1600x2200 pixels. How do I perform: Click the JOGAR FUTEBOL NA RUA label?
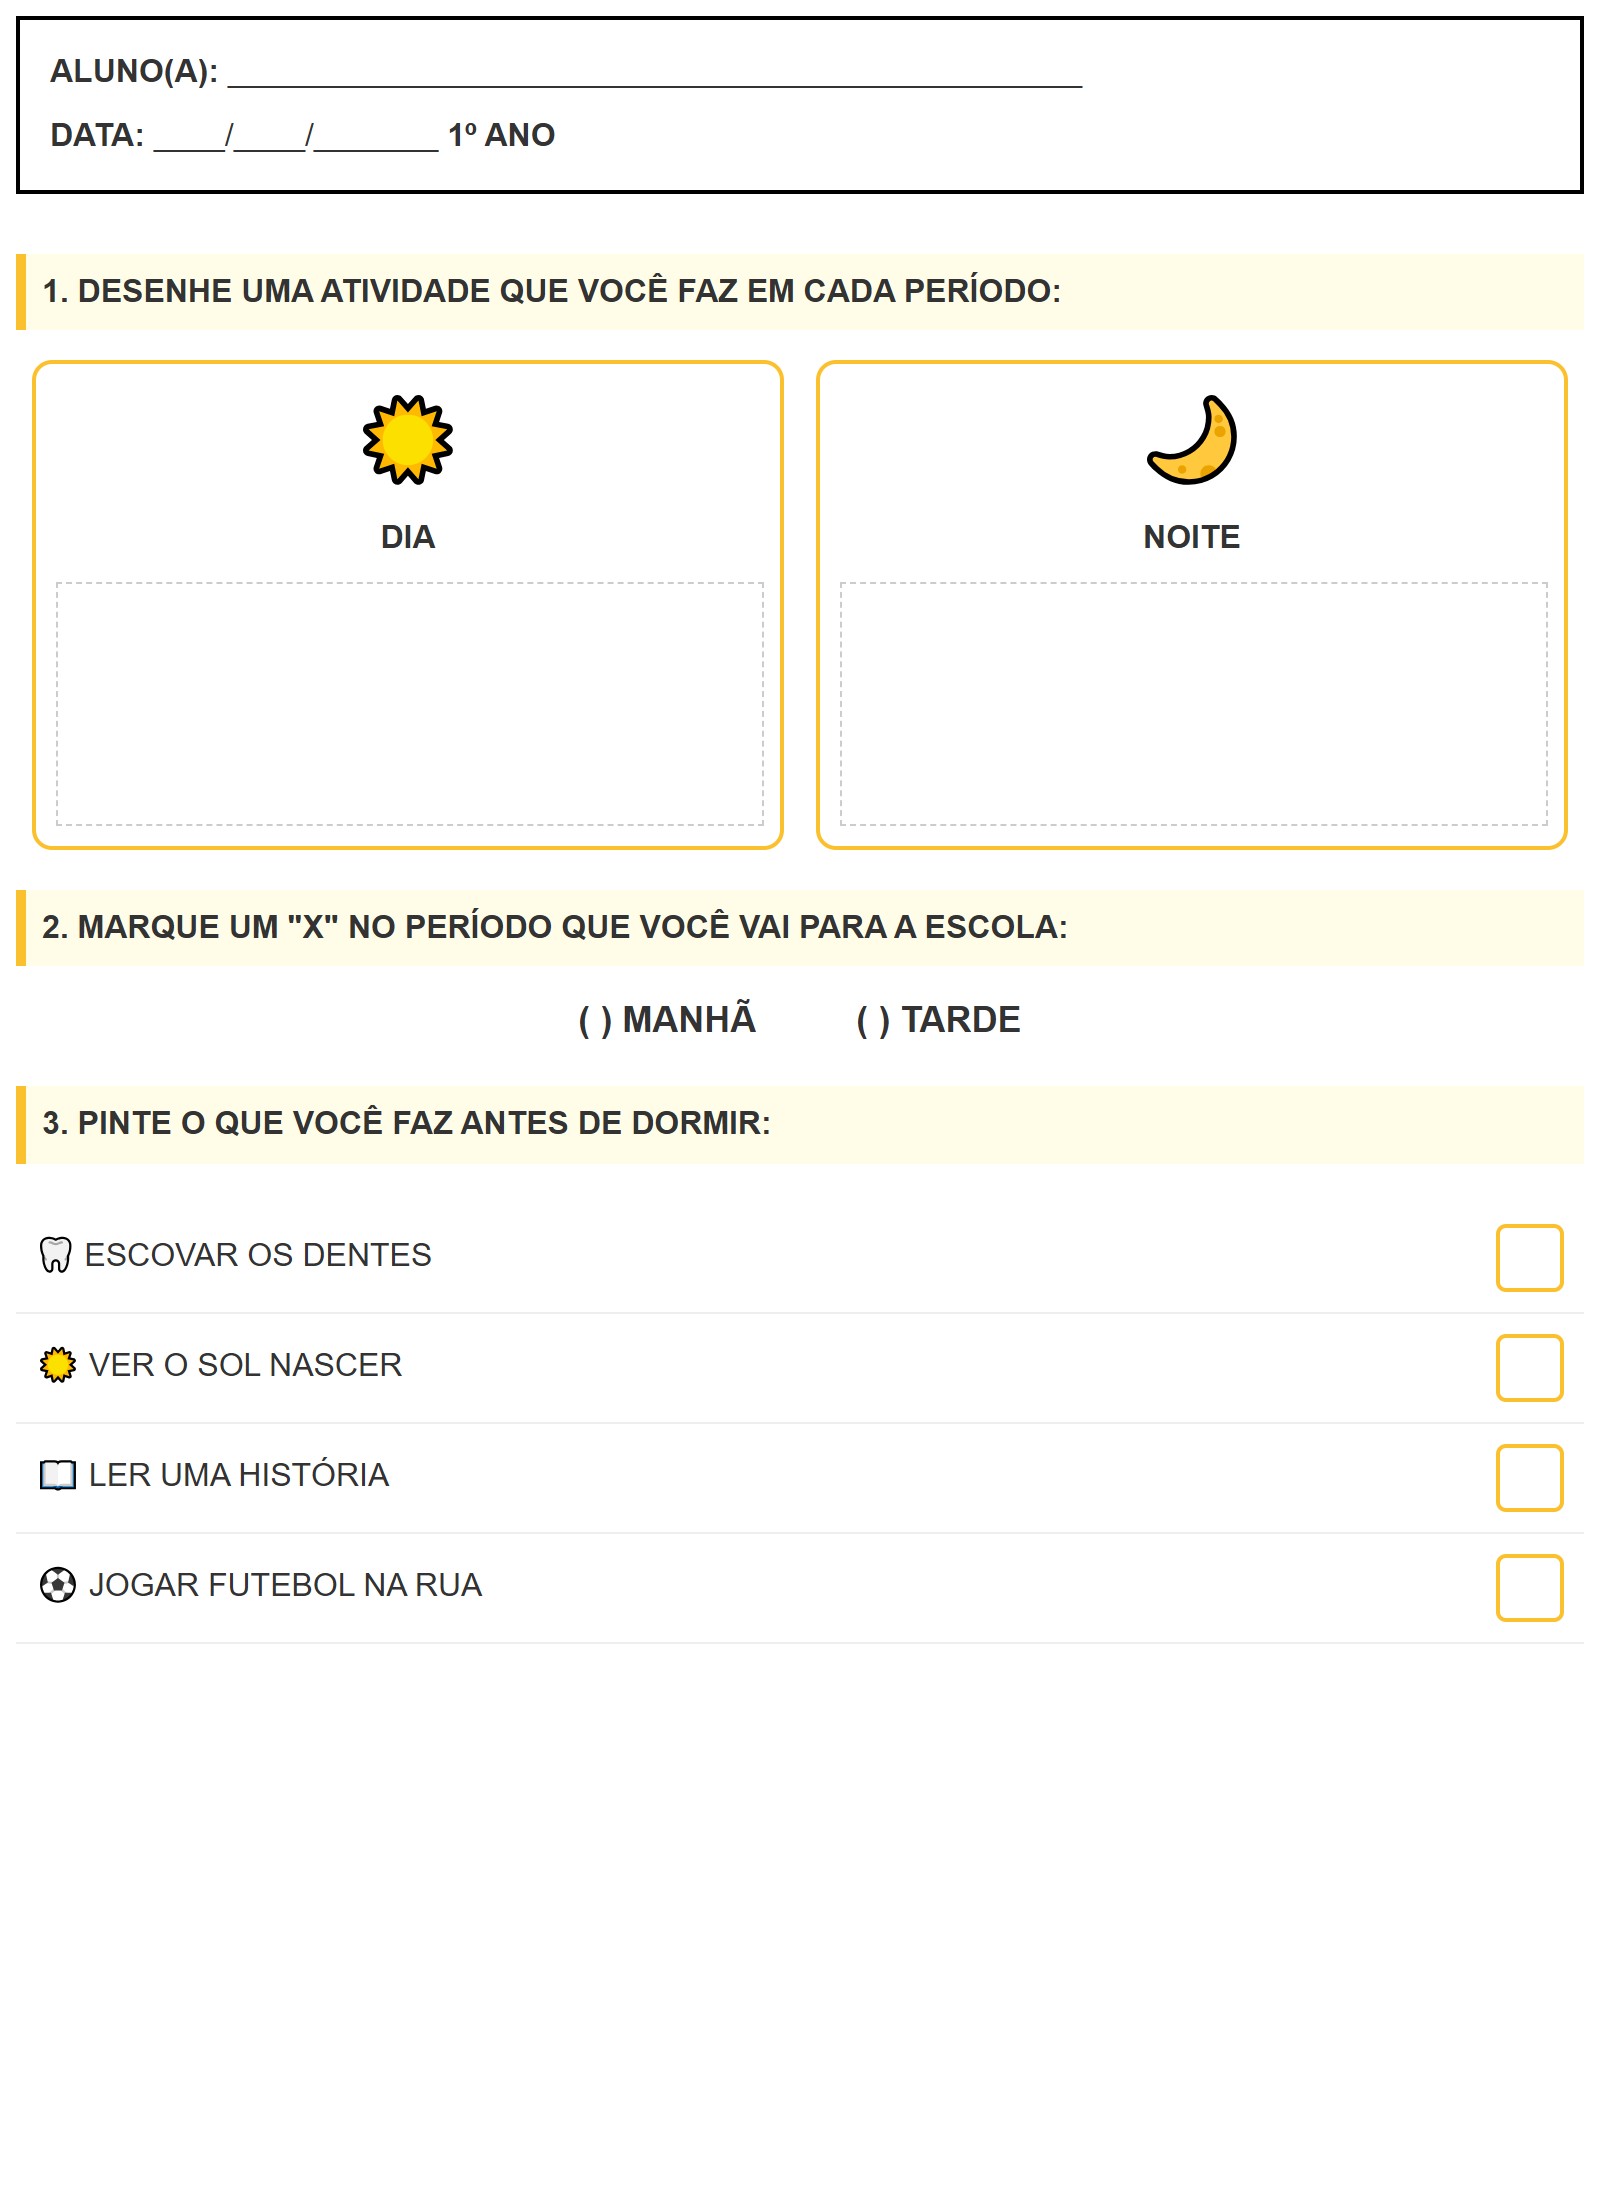(x=285, y=1585)
